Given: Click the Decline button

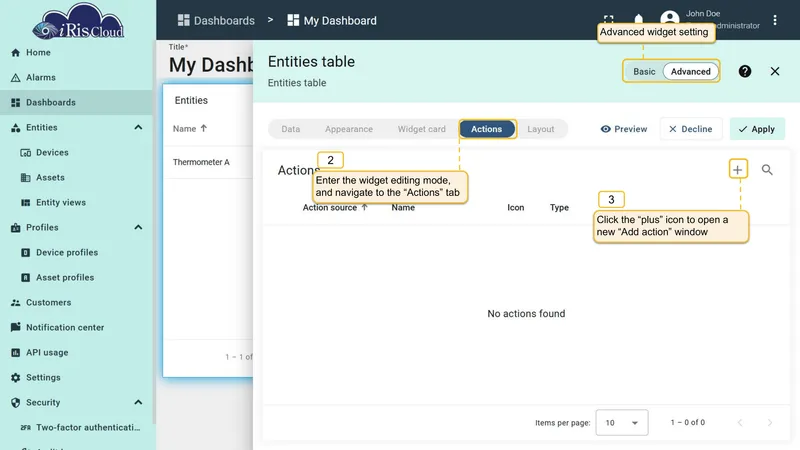Looking at the screenshot, I should 690,129.
